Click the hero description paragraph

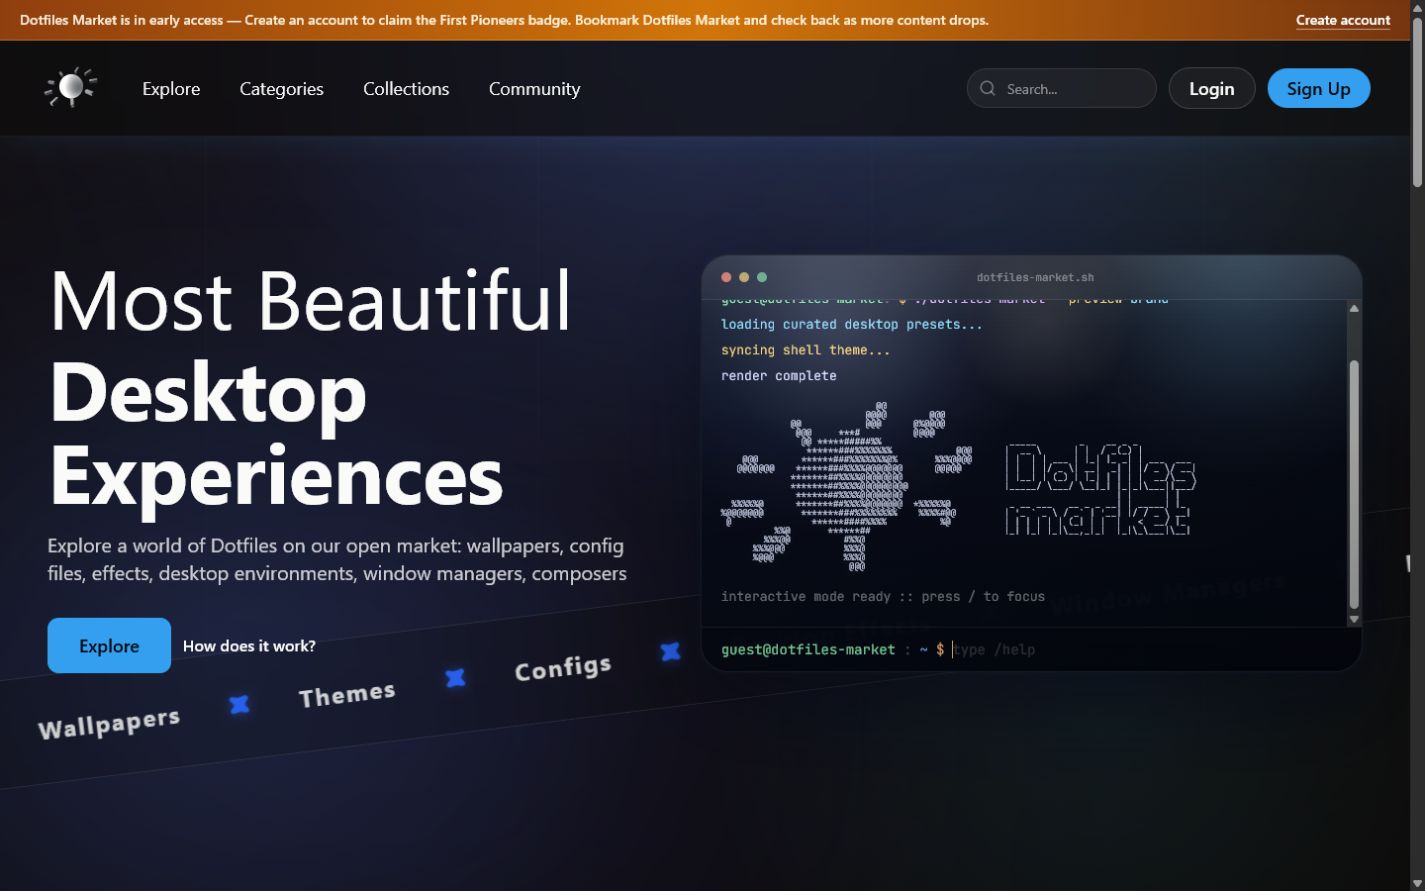(x=337, y=560)
